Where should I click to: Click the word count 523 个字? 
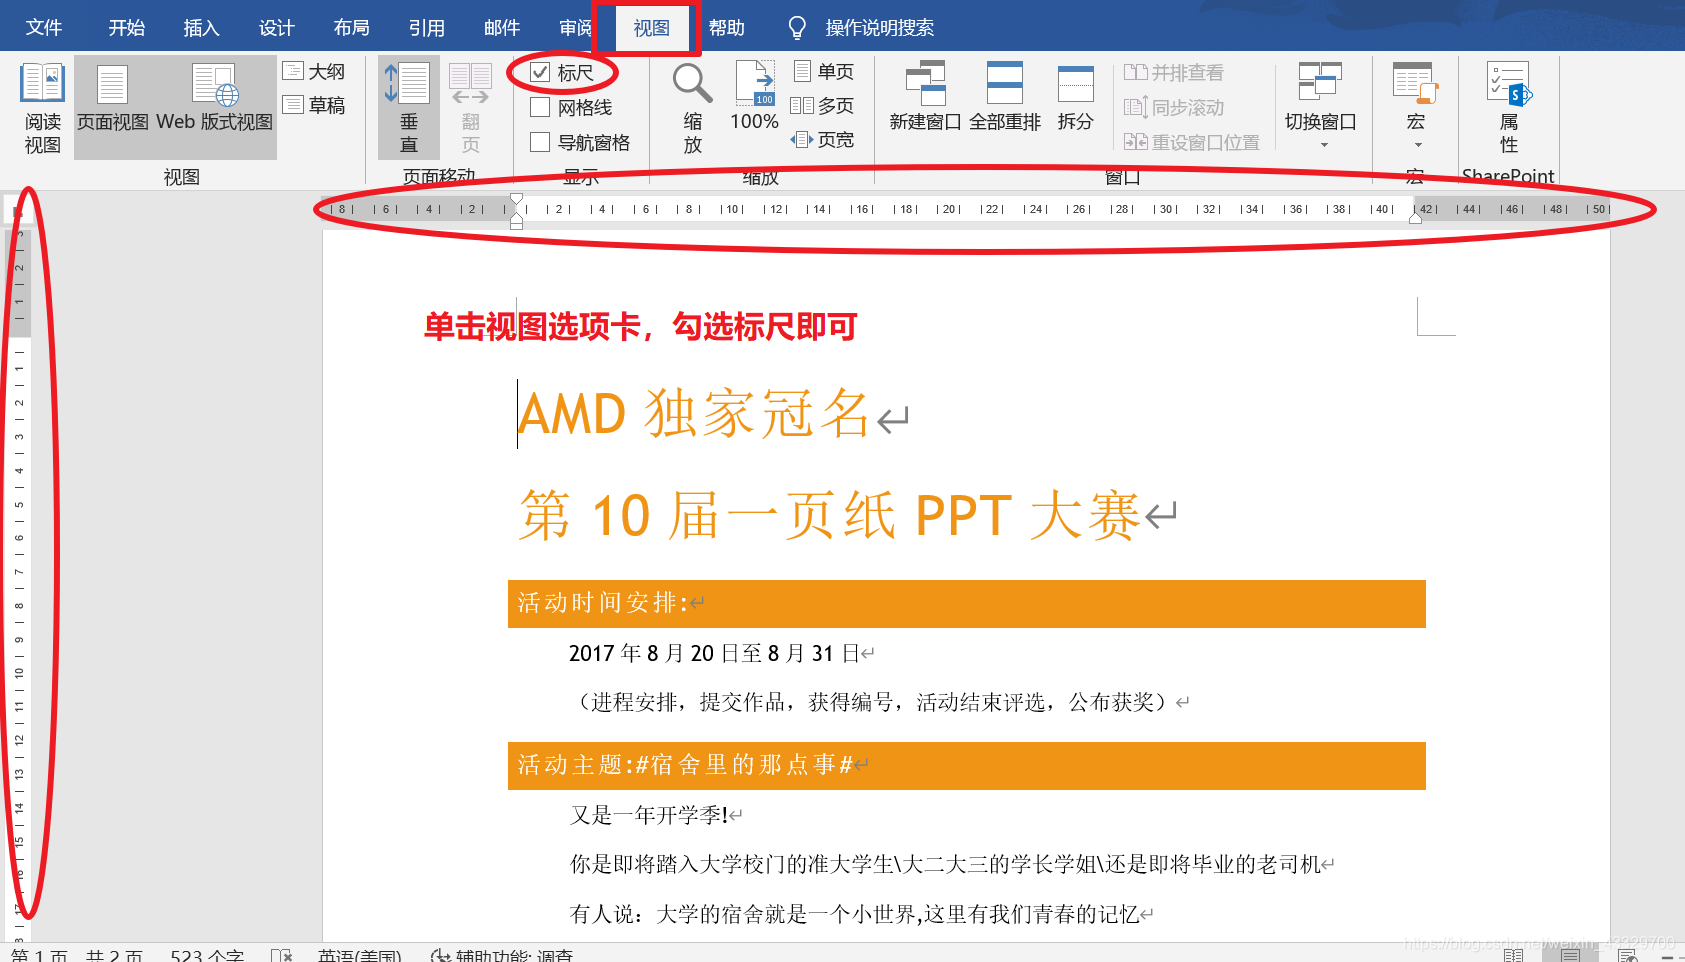[x=207, y=955]
